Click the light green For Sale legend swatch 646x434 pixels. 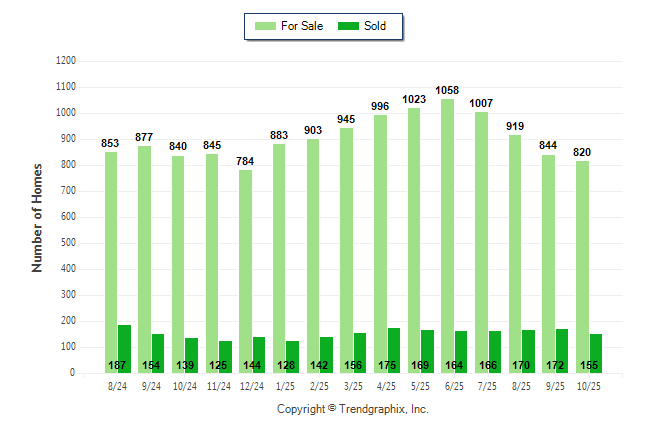coord(266,26)
